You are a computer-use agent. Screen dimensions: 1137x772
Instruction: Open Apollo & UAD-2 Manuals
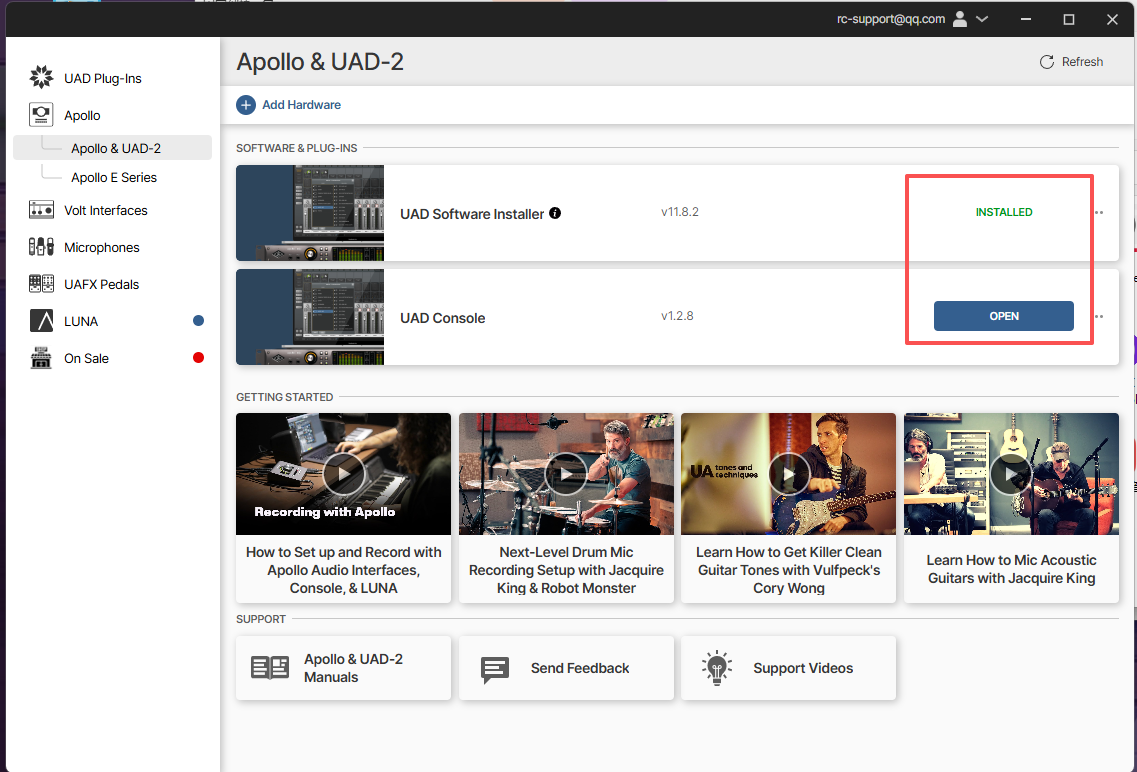click(x=343, y=668)
